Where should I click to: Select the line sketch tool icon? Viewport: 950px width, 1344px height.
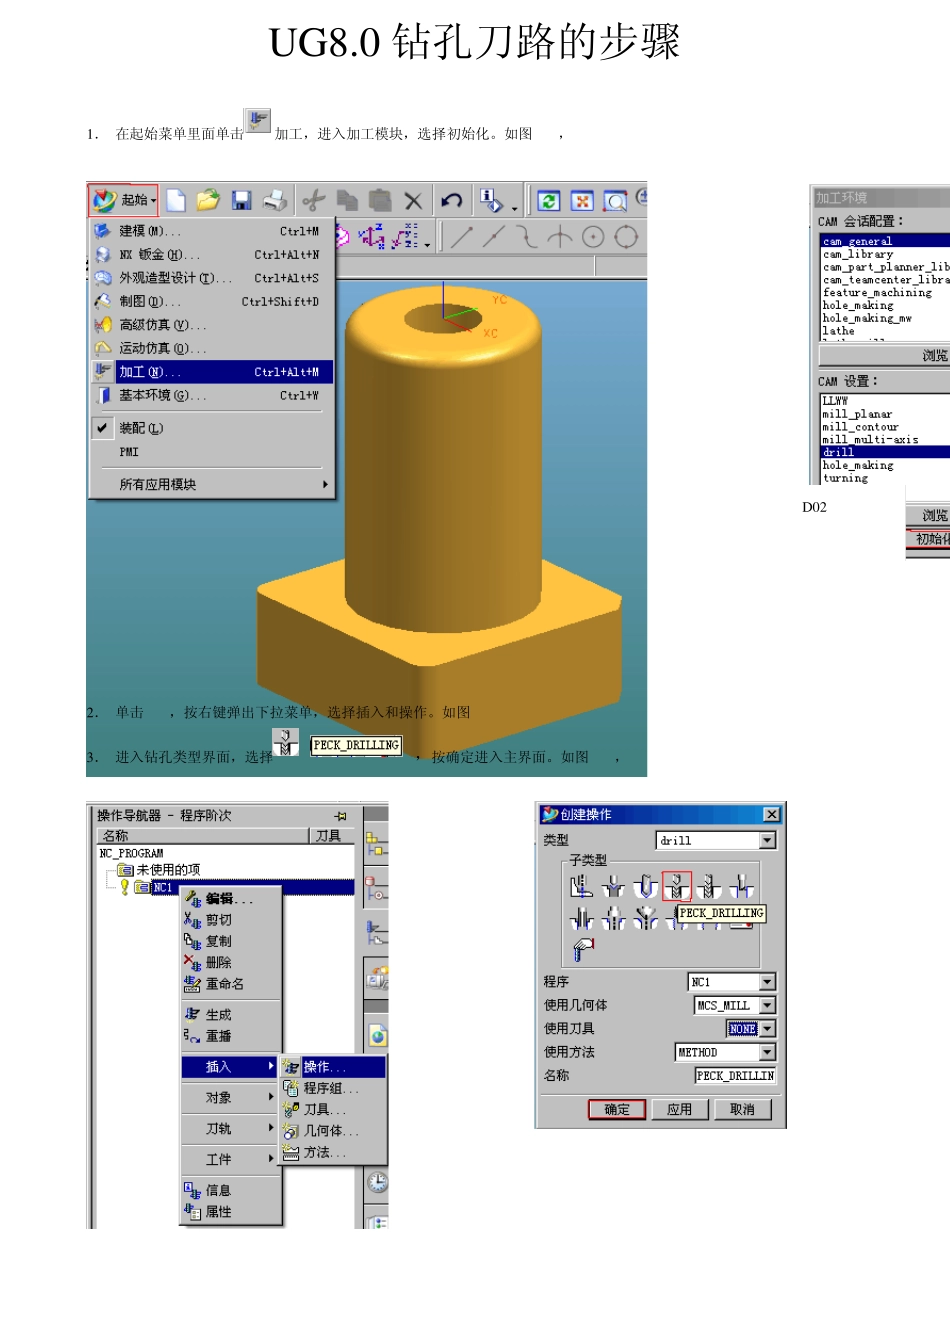tap(461, 237)
